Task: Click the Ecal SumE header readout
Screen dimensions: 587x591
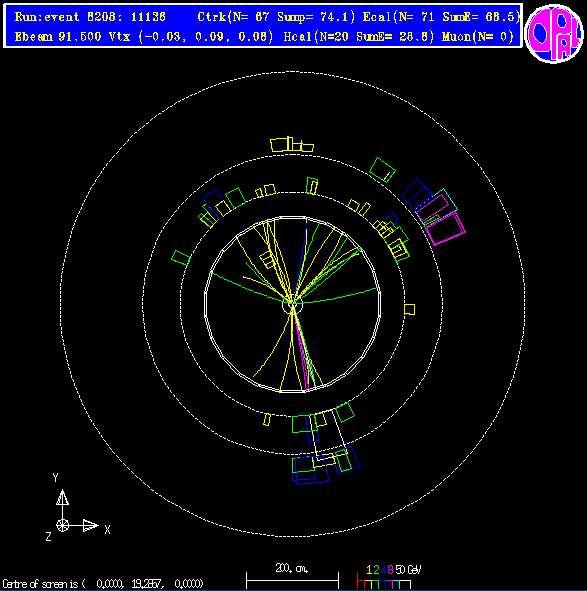Action: (x=441, y=17)
